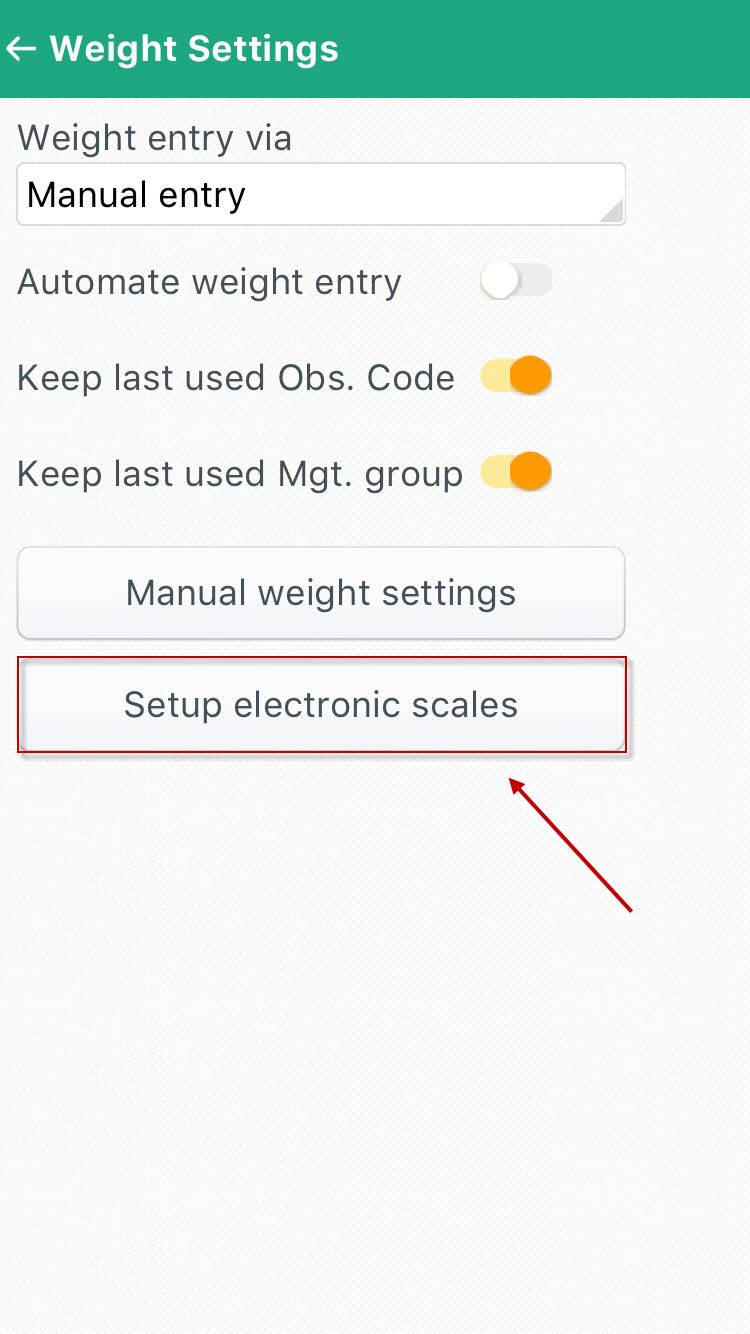
Task: Open the Weight entry via dropdown
Action: (x=321, y=194)
